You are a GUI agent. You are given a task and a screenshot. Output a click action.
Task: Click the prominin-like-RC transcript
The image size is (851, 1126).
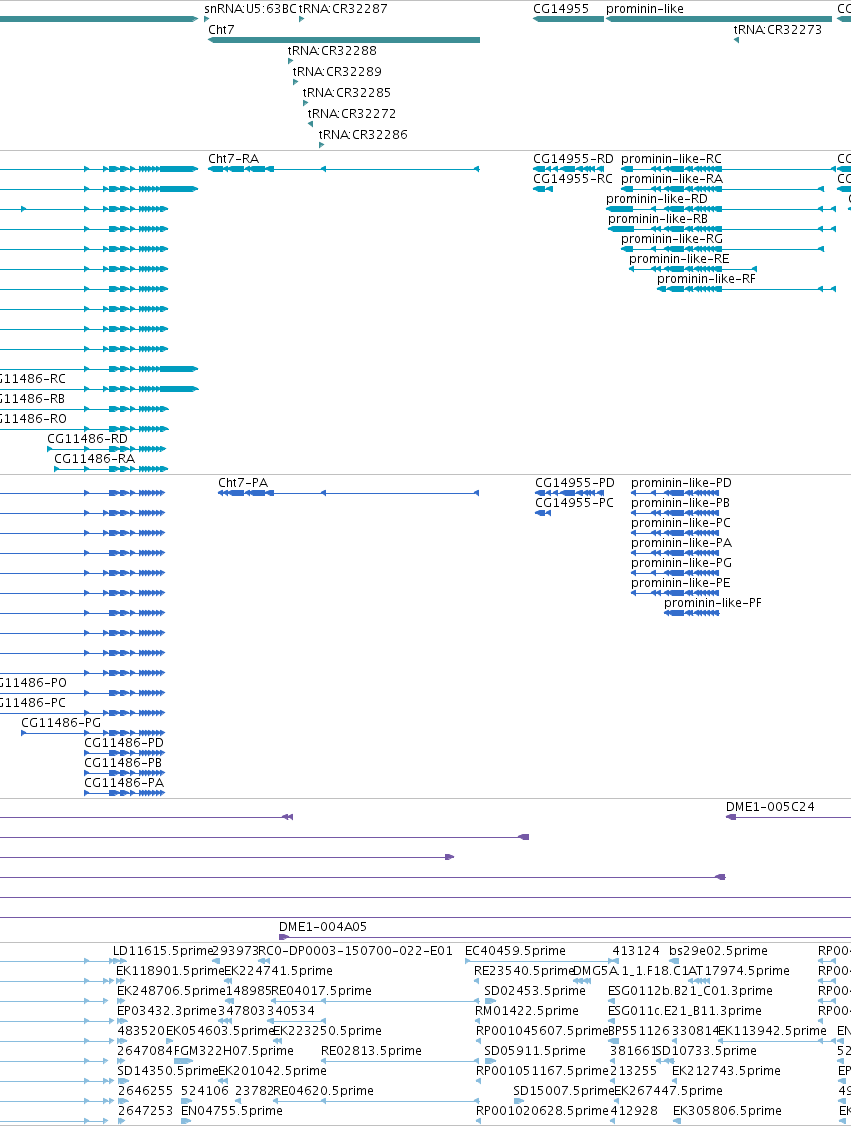pyautogui.click(x=728, y=169)
